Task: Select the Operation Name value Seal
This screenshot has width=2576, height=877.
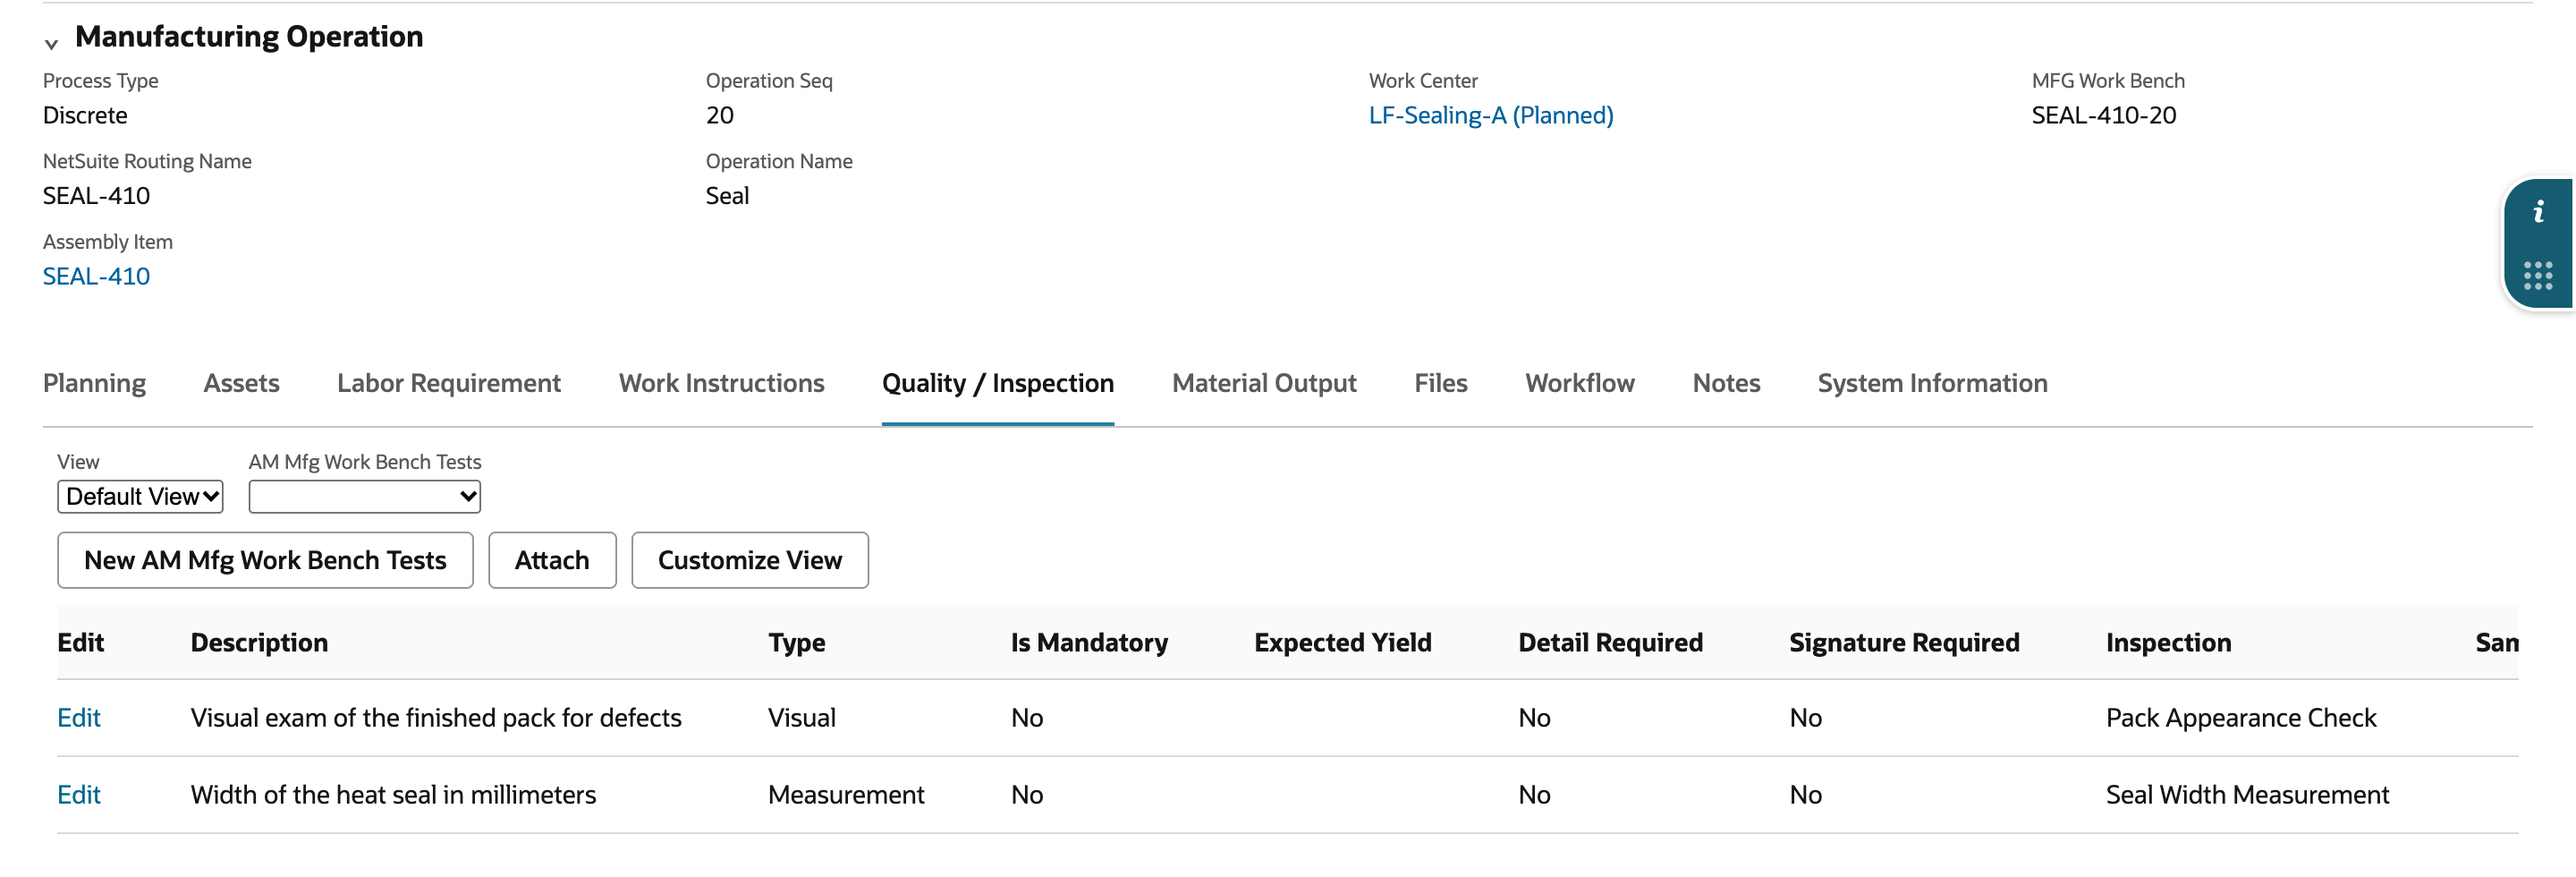Action: coord(727,196)
